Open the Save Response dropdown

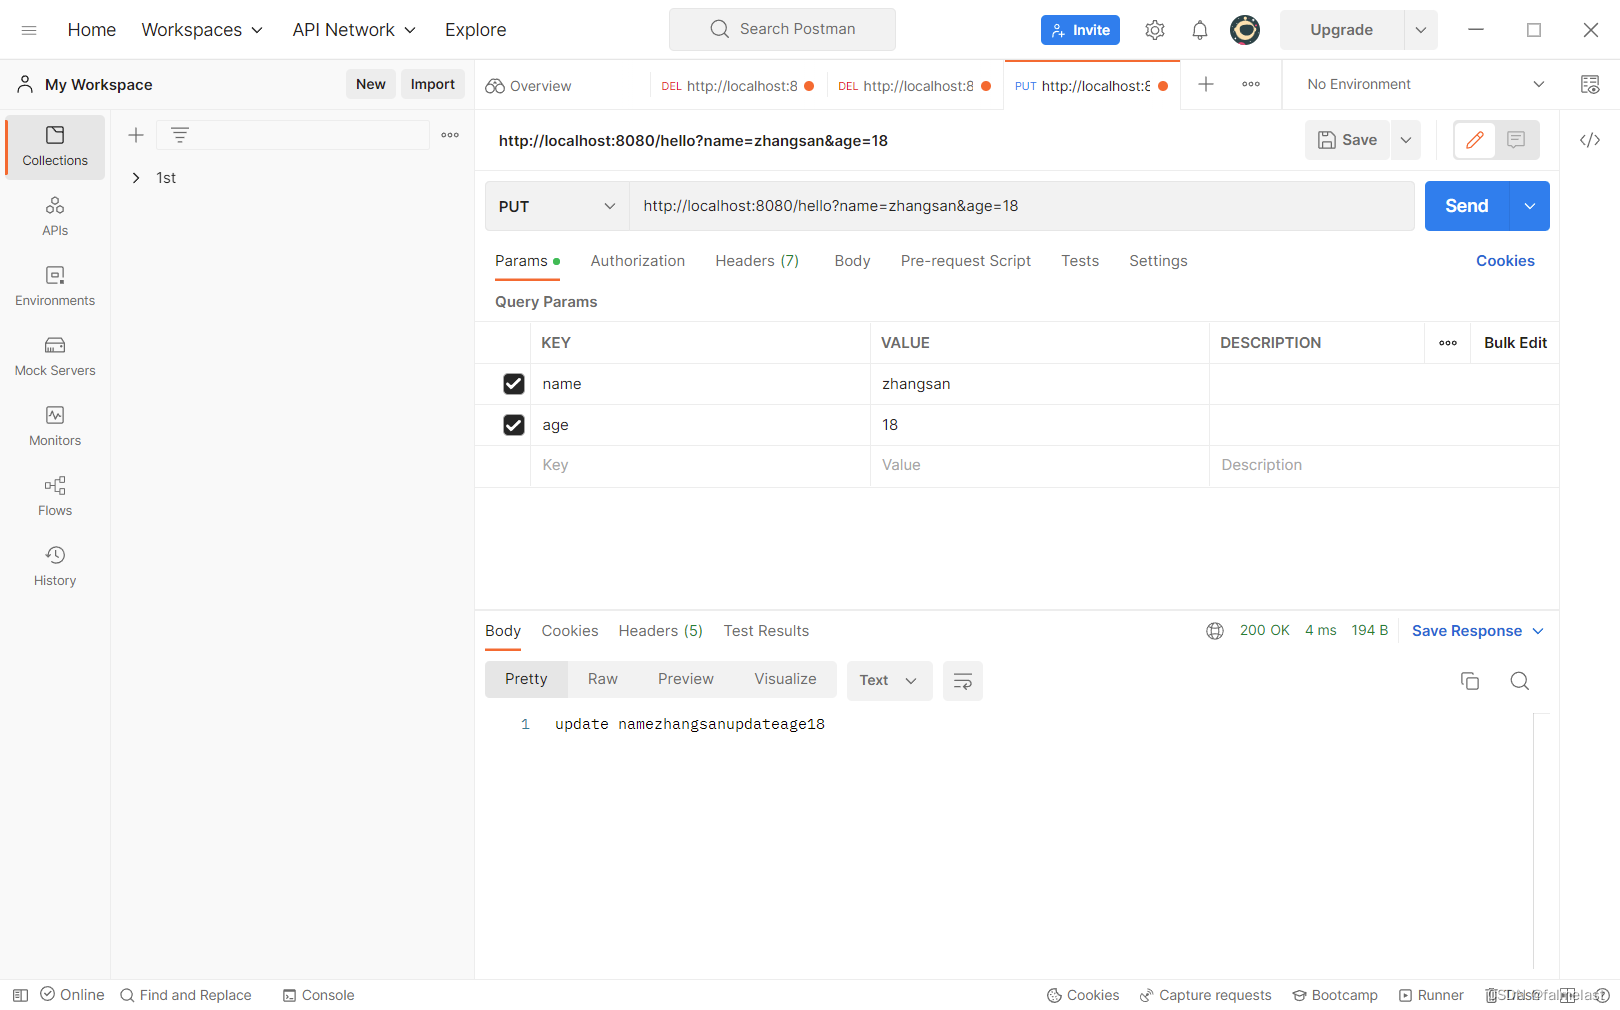tap(1478, 631)
